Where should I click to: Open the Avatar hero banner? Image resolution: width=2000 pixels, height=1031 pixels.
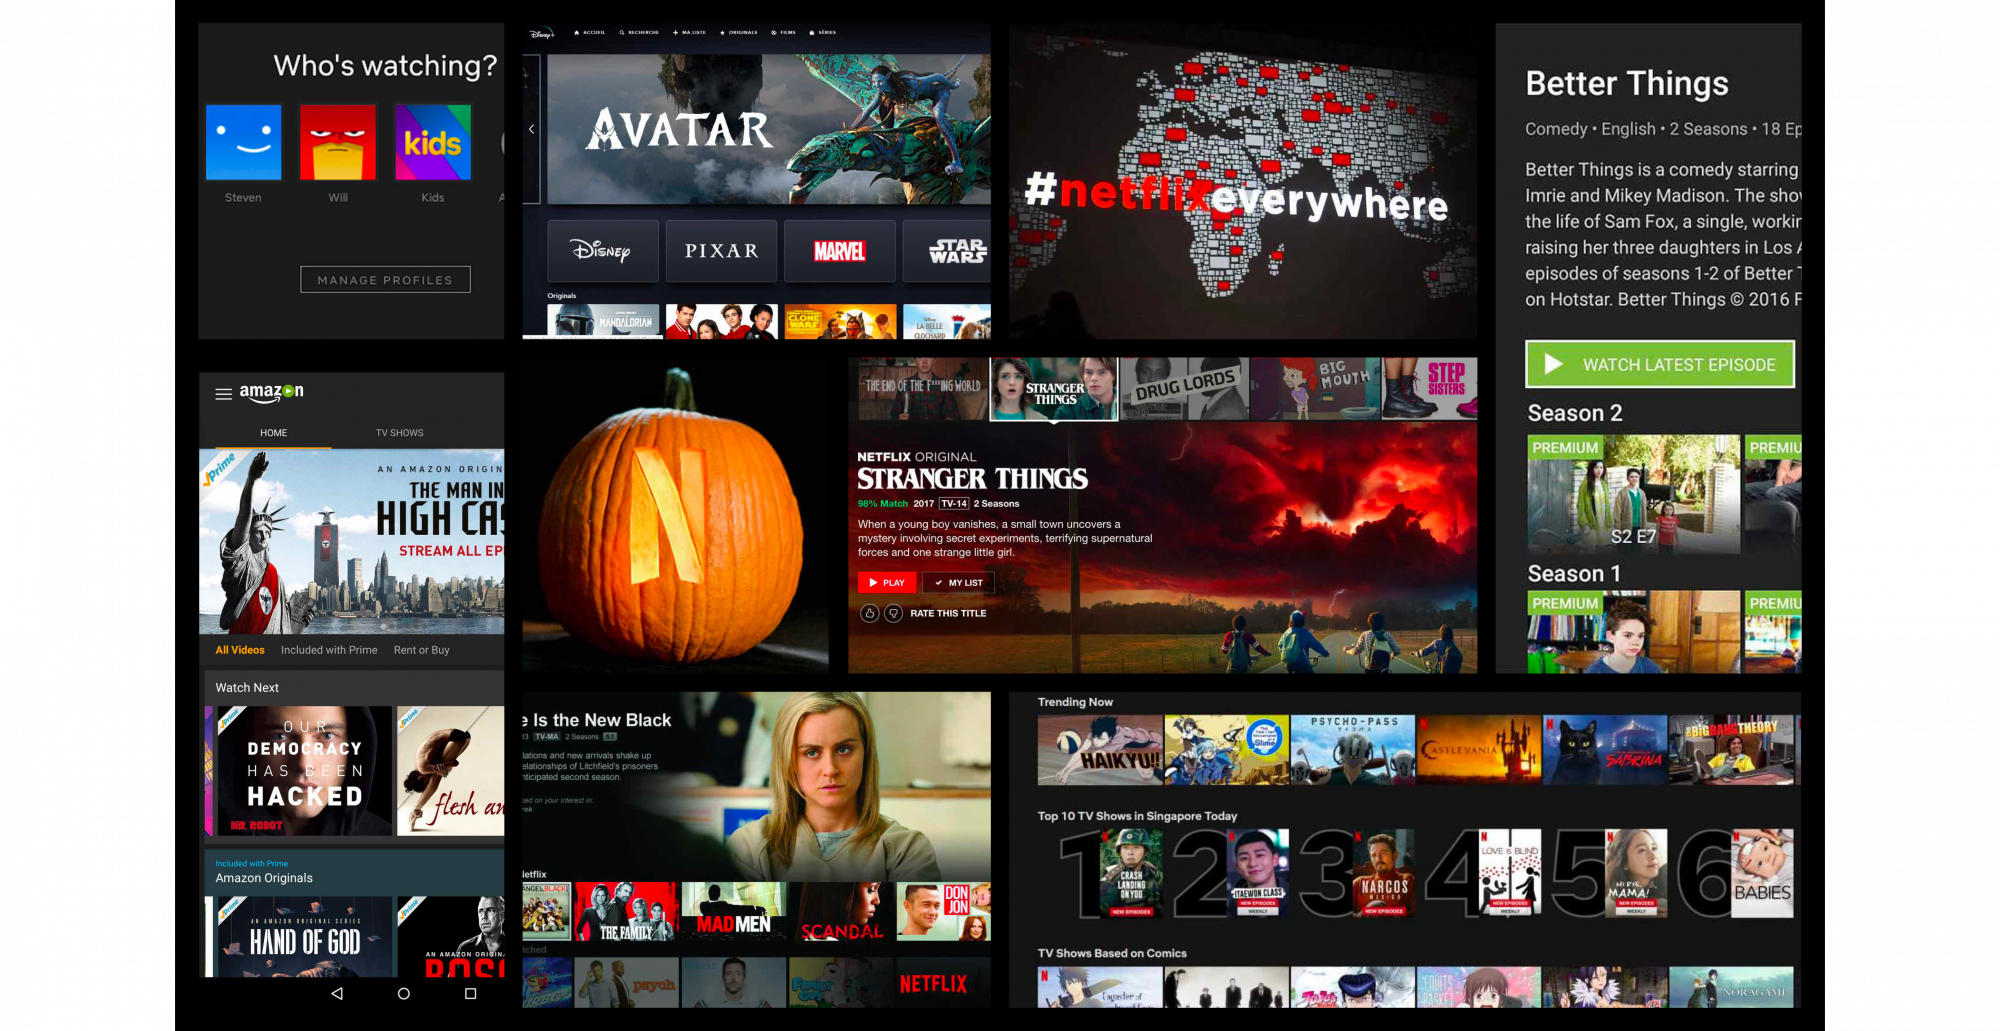click(x=769, y=129)
